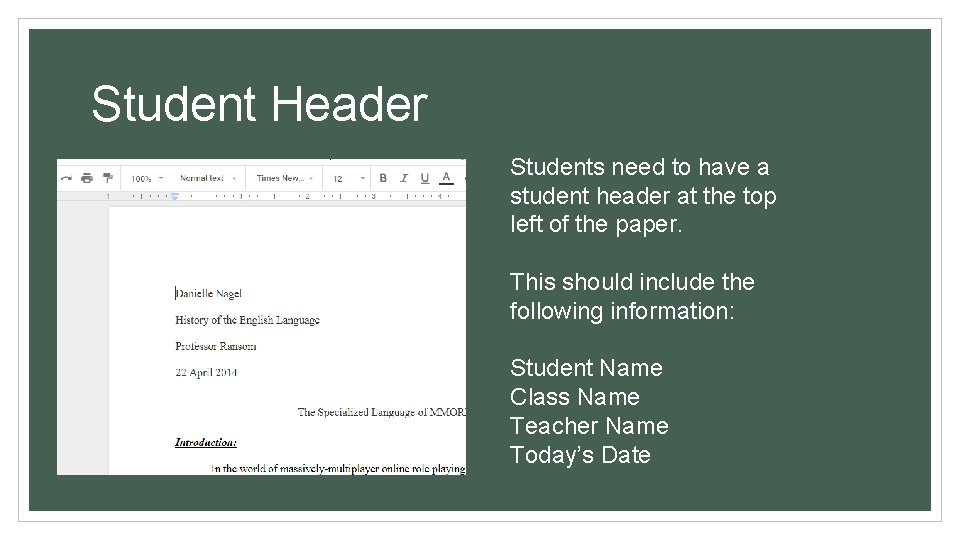The height and width of the screenshot is (540, 960).
Task: Open the Normal text style dropdown
Action: 208,178
